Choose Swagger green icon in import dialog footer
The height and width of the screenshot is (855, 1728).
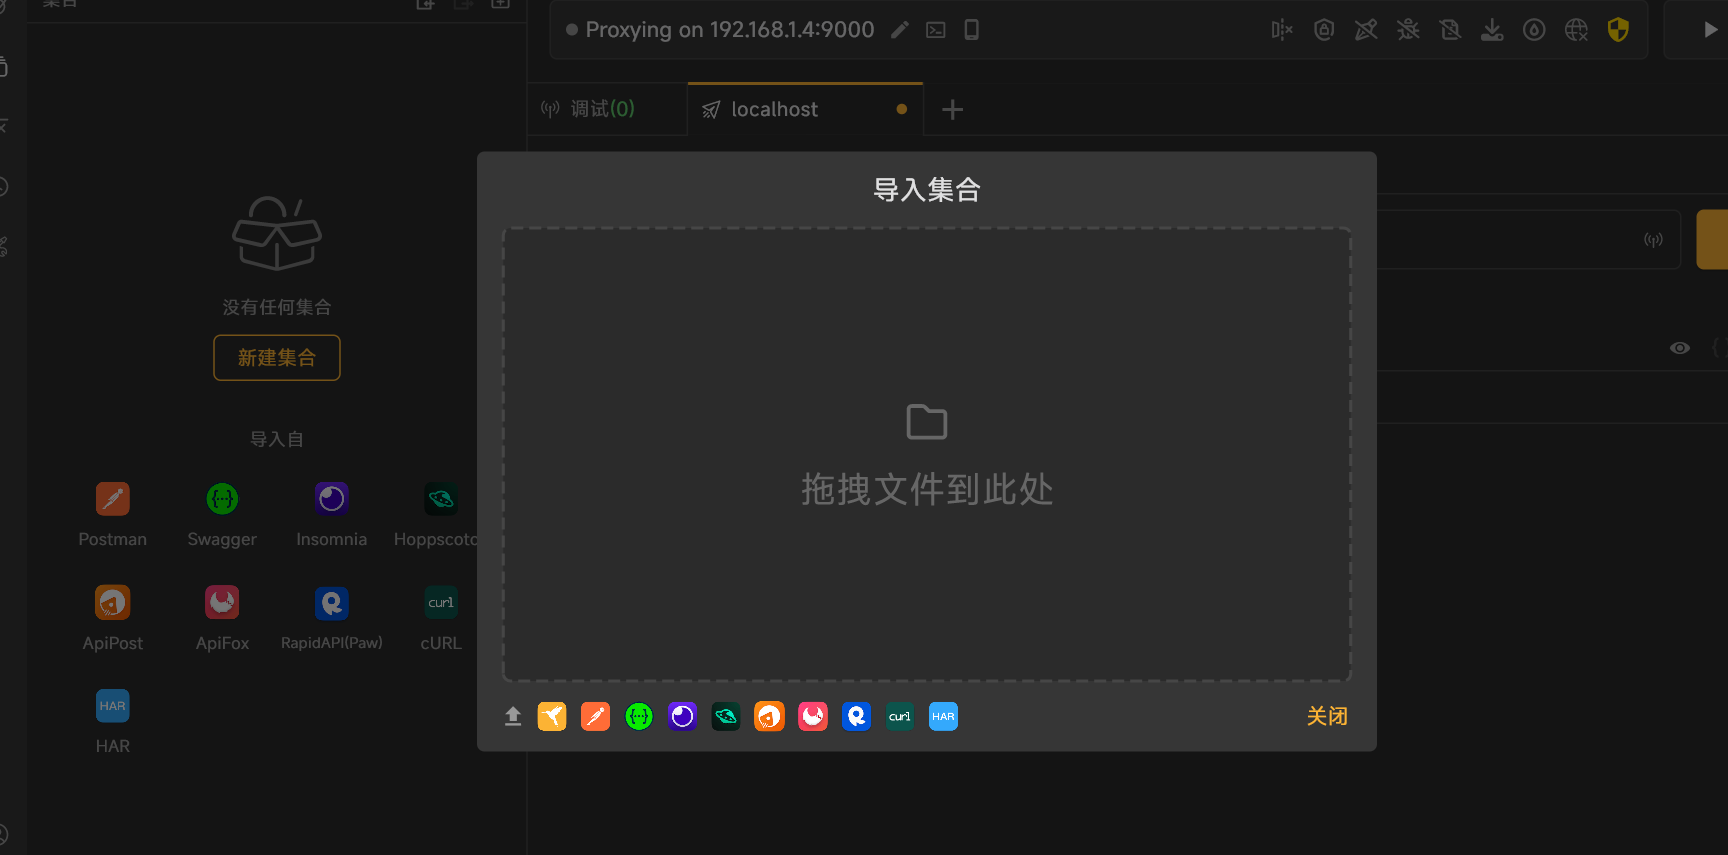coord(639,716)
